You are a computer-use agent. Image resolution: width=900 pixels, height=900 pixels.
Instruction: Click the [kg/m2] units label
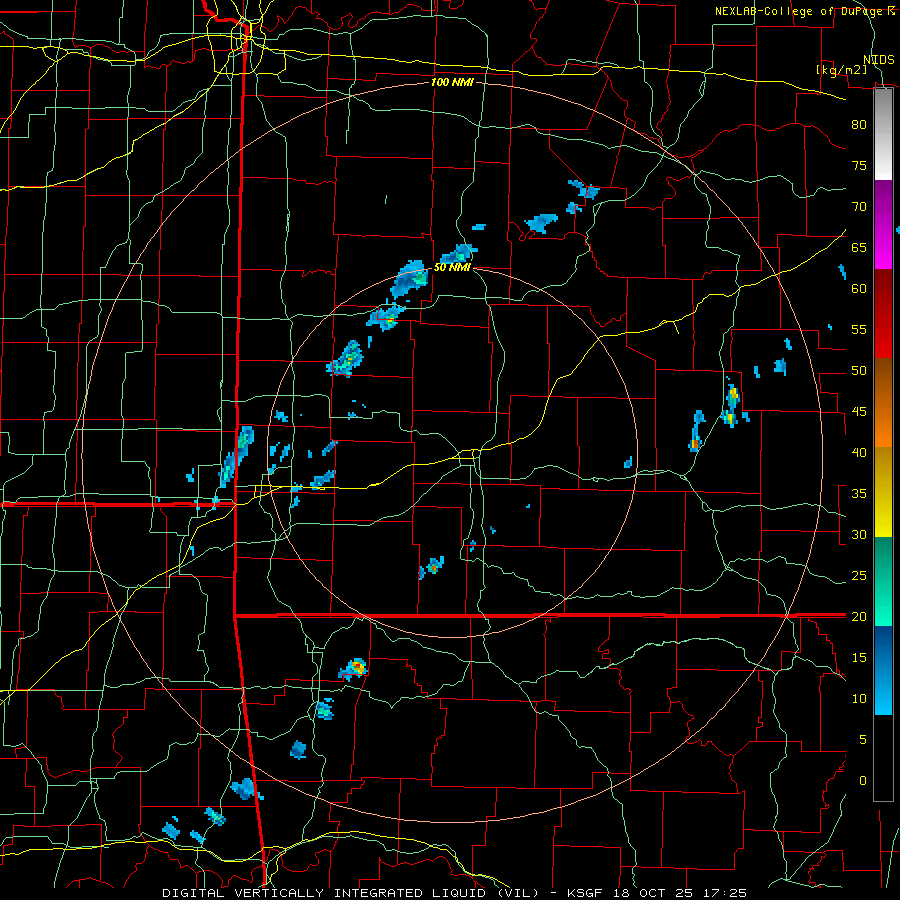(x=841, y=69)
